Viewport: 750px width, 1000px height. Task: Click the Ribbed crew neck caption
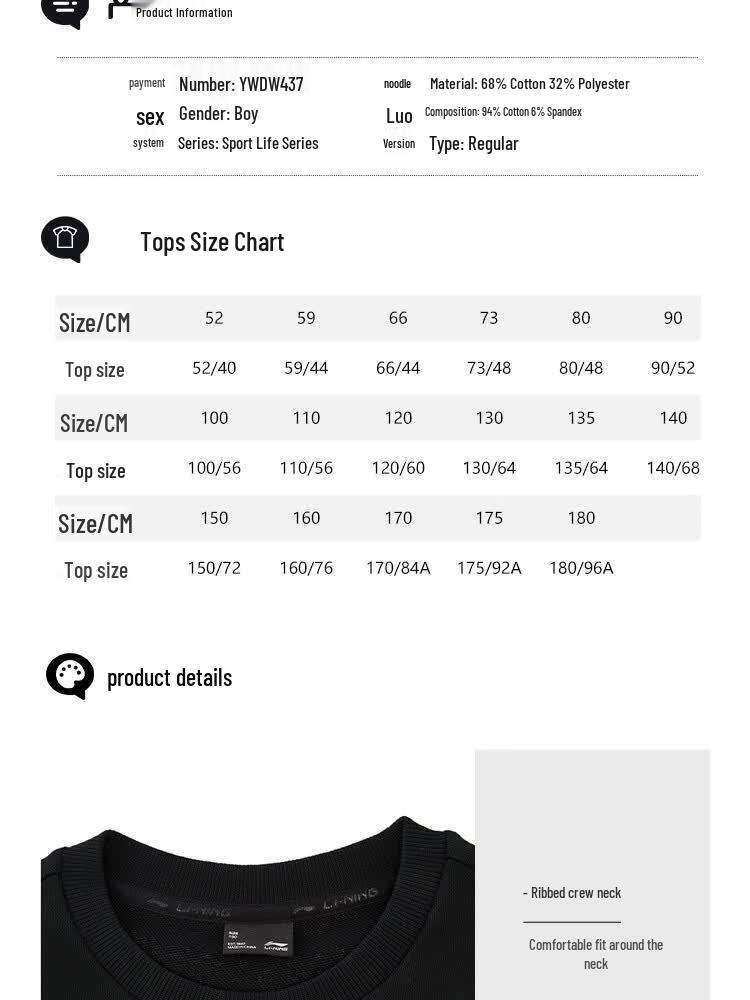tap(572, 893)
